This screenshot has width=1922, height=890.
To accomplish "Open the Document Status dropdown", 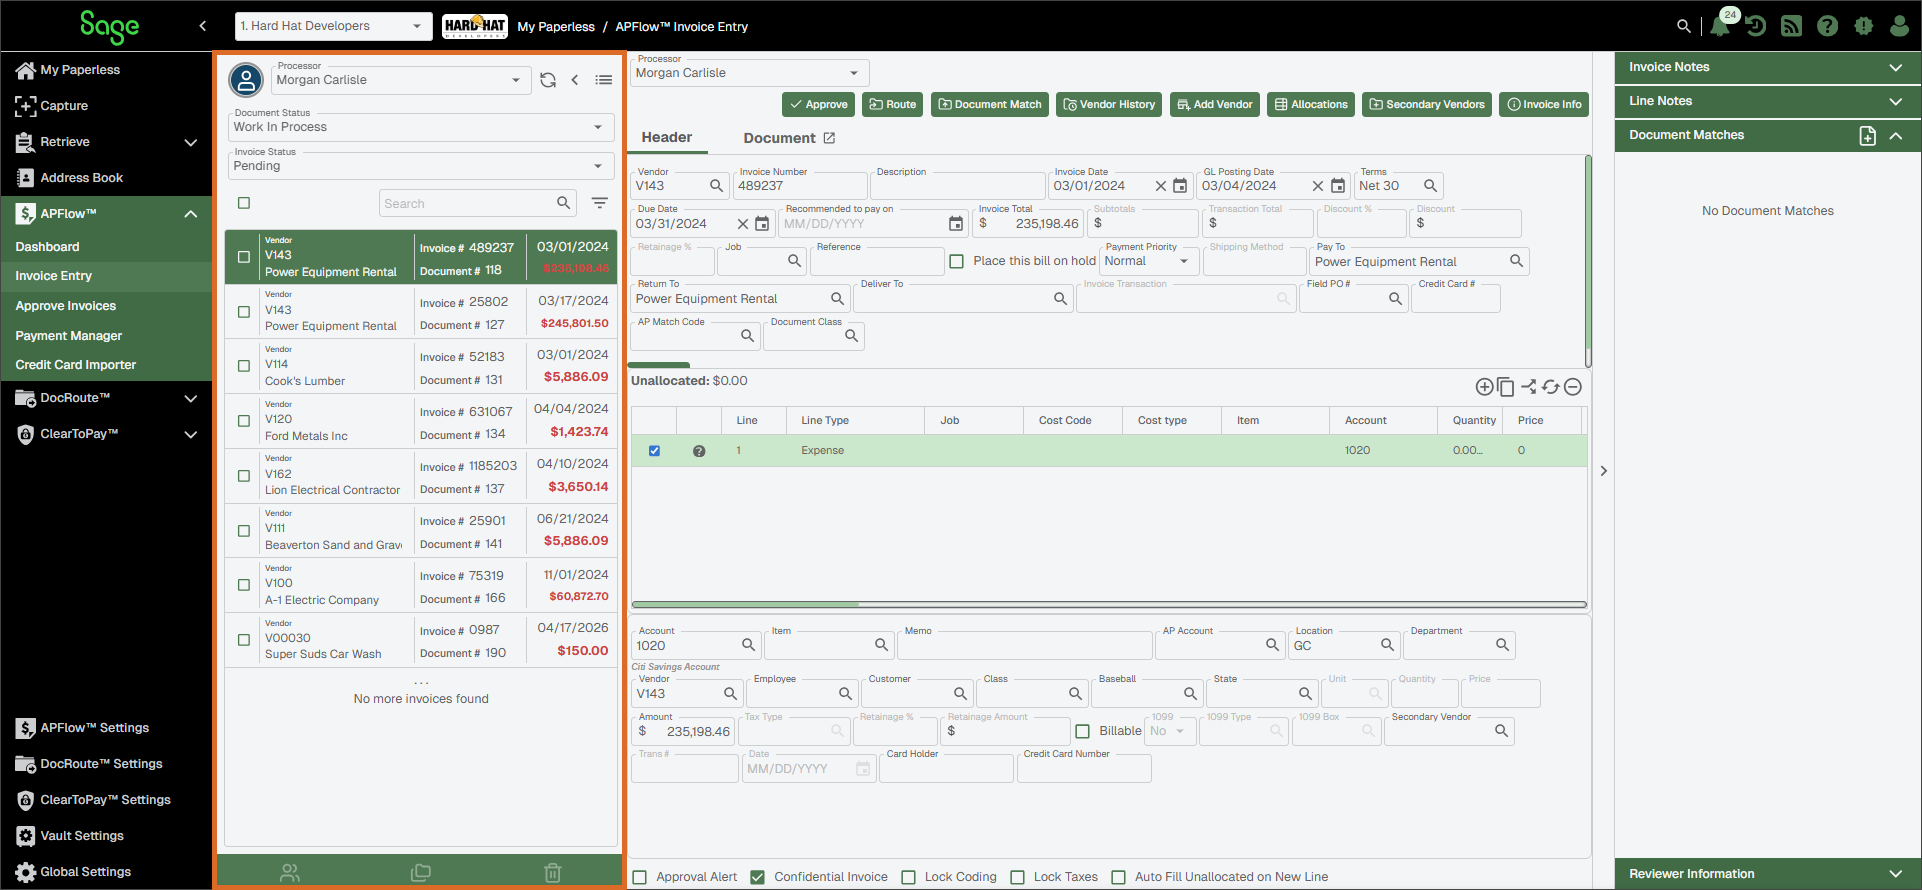I will point(421,127).
